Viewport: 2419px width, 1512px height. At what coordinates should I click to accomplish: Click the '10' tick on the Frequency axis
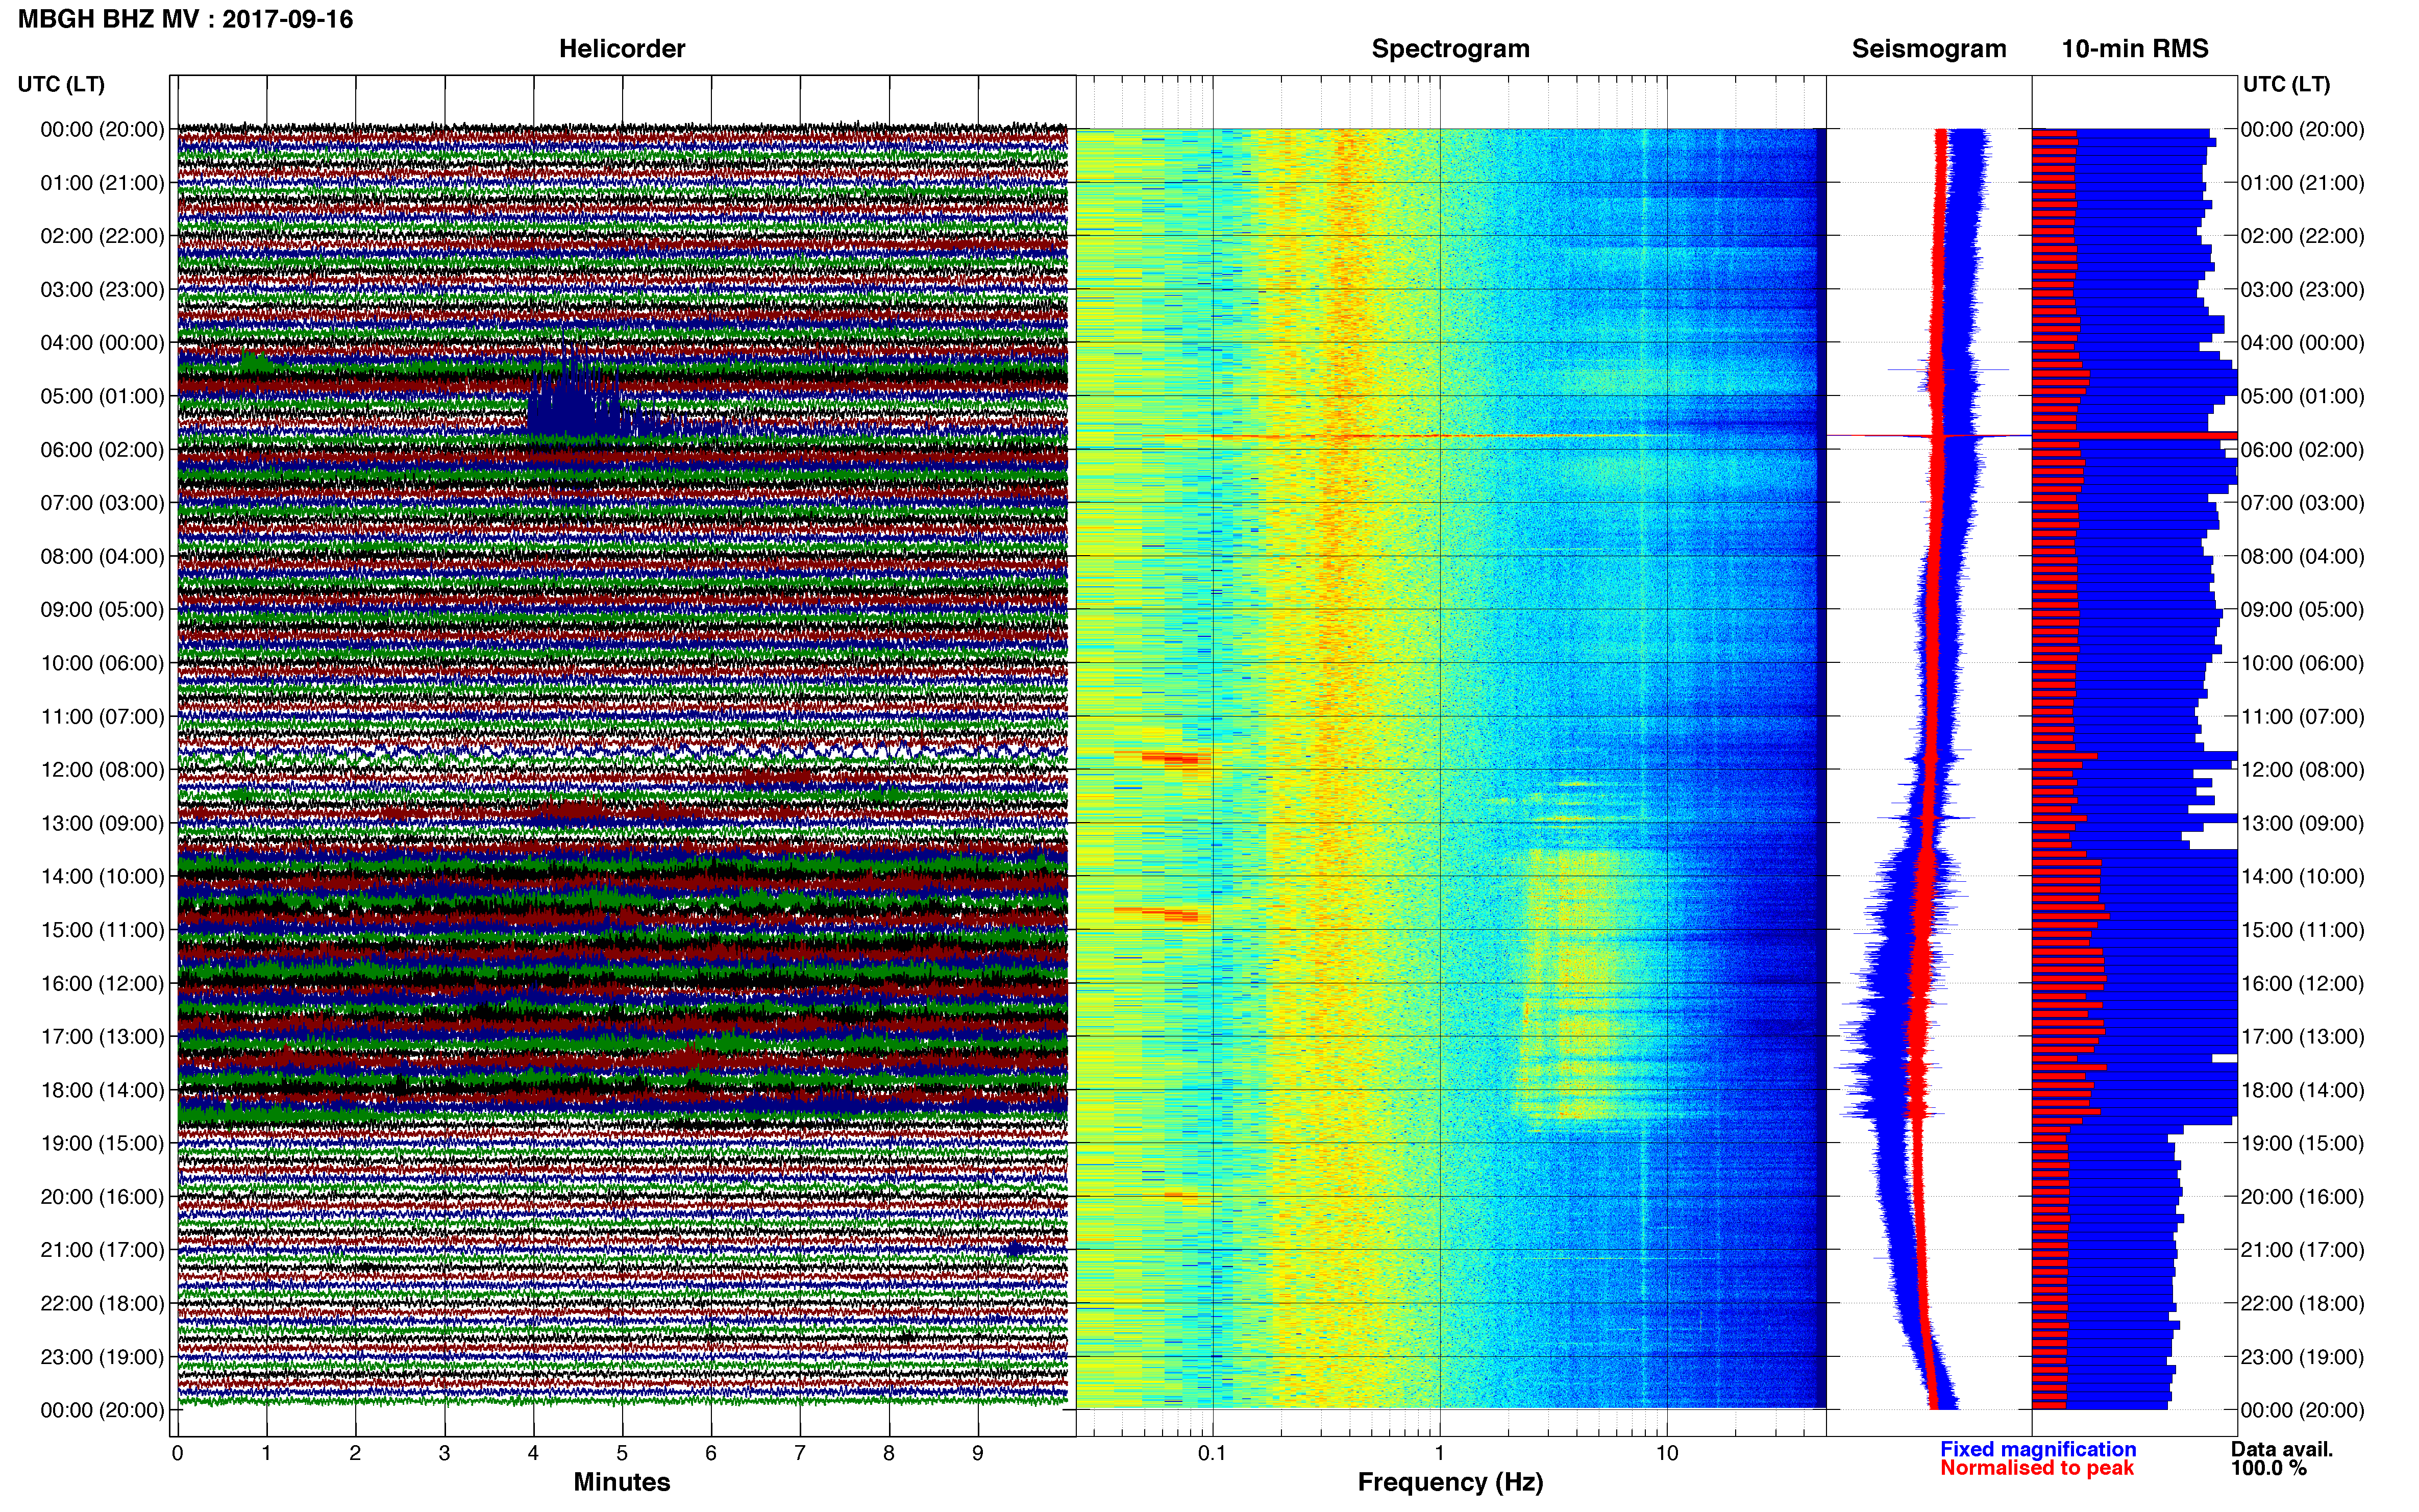(1666, 1453)
